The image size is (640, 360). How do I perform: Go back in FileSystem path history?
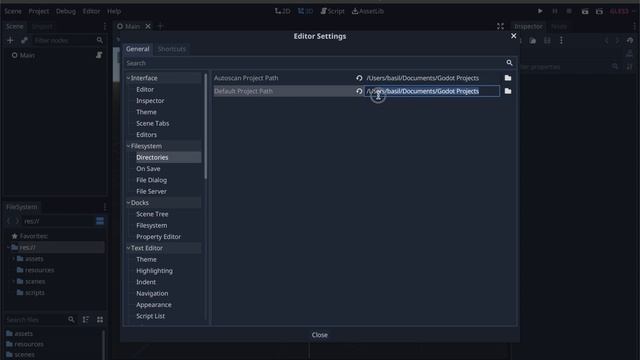[x=9, y=221]
